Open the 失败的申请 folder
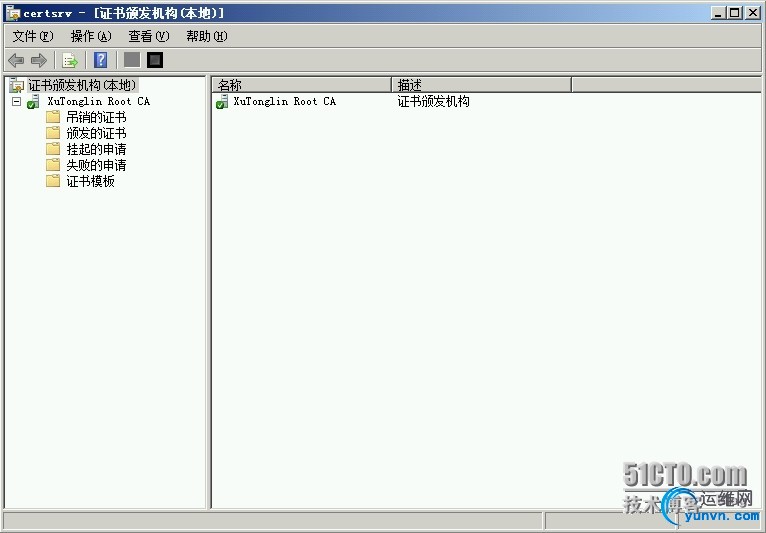The width and height of the screenshot is (766, 533). (x=96, y=165)
